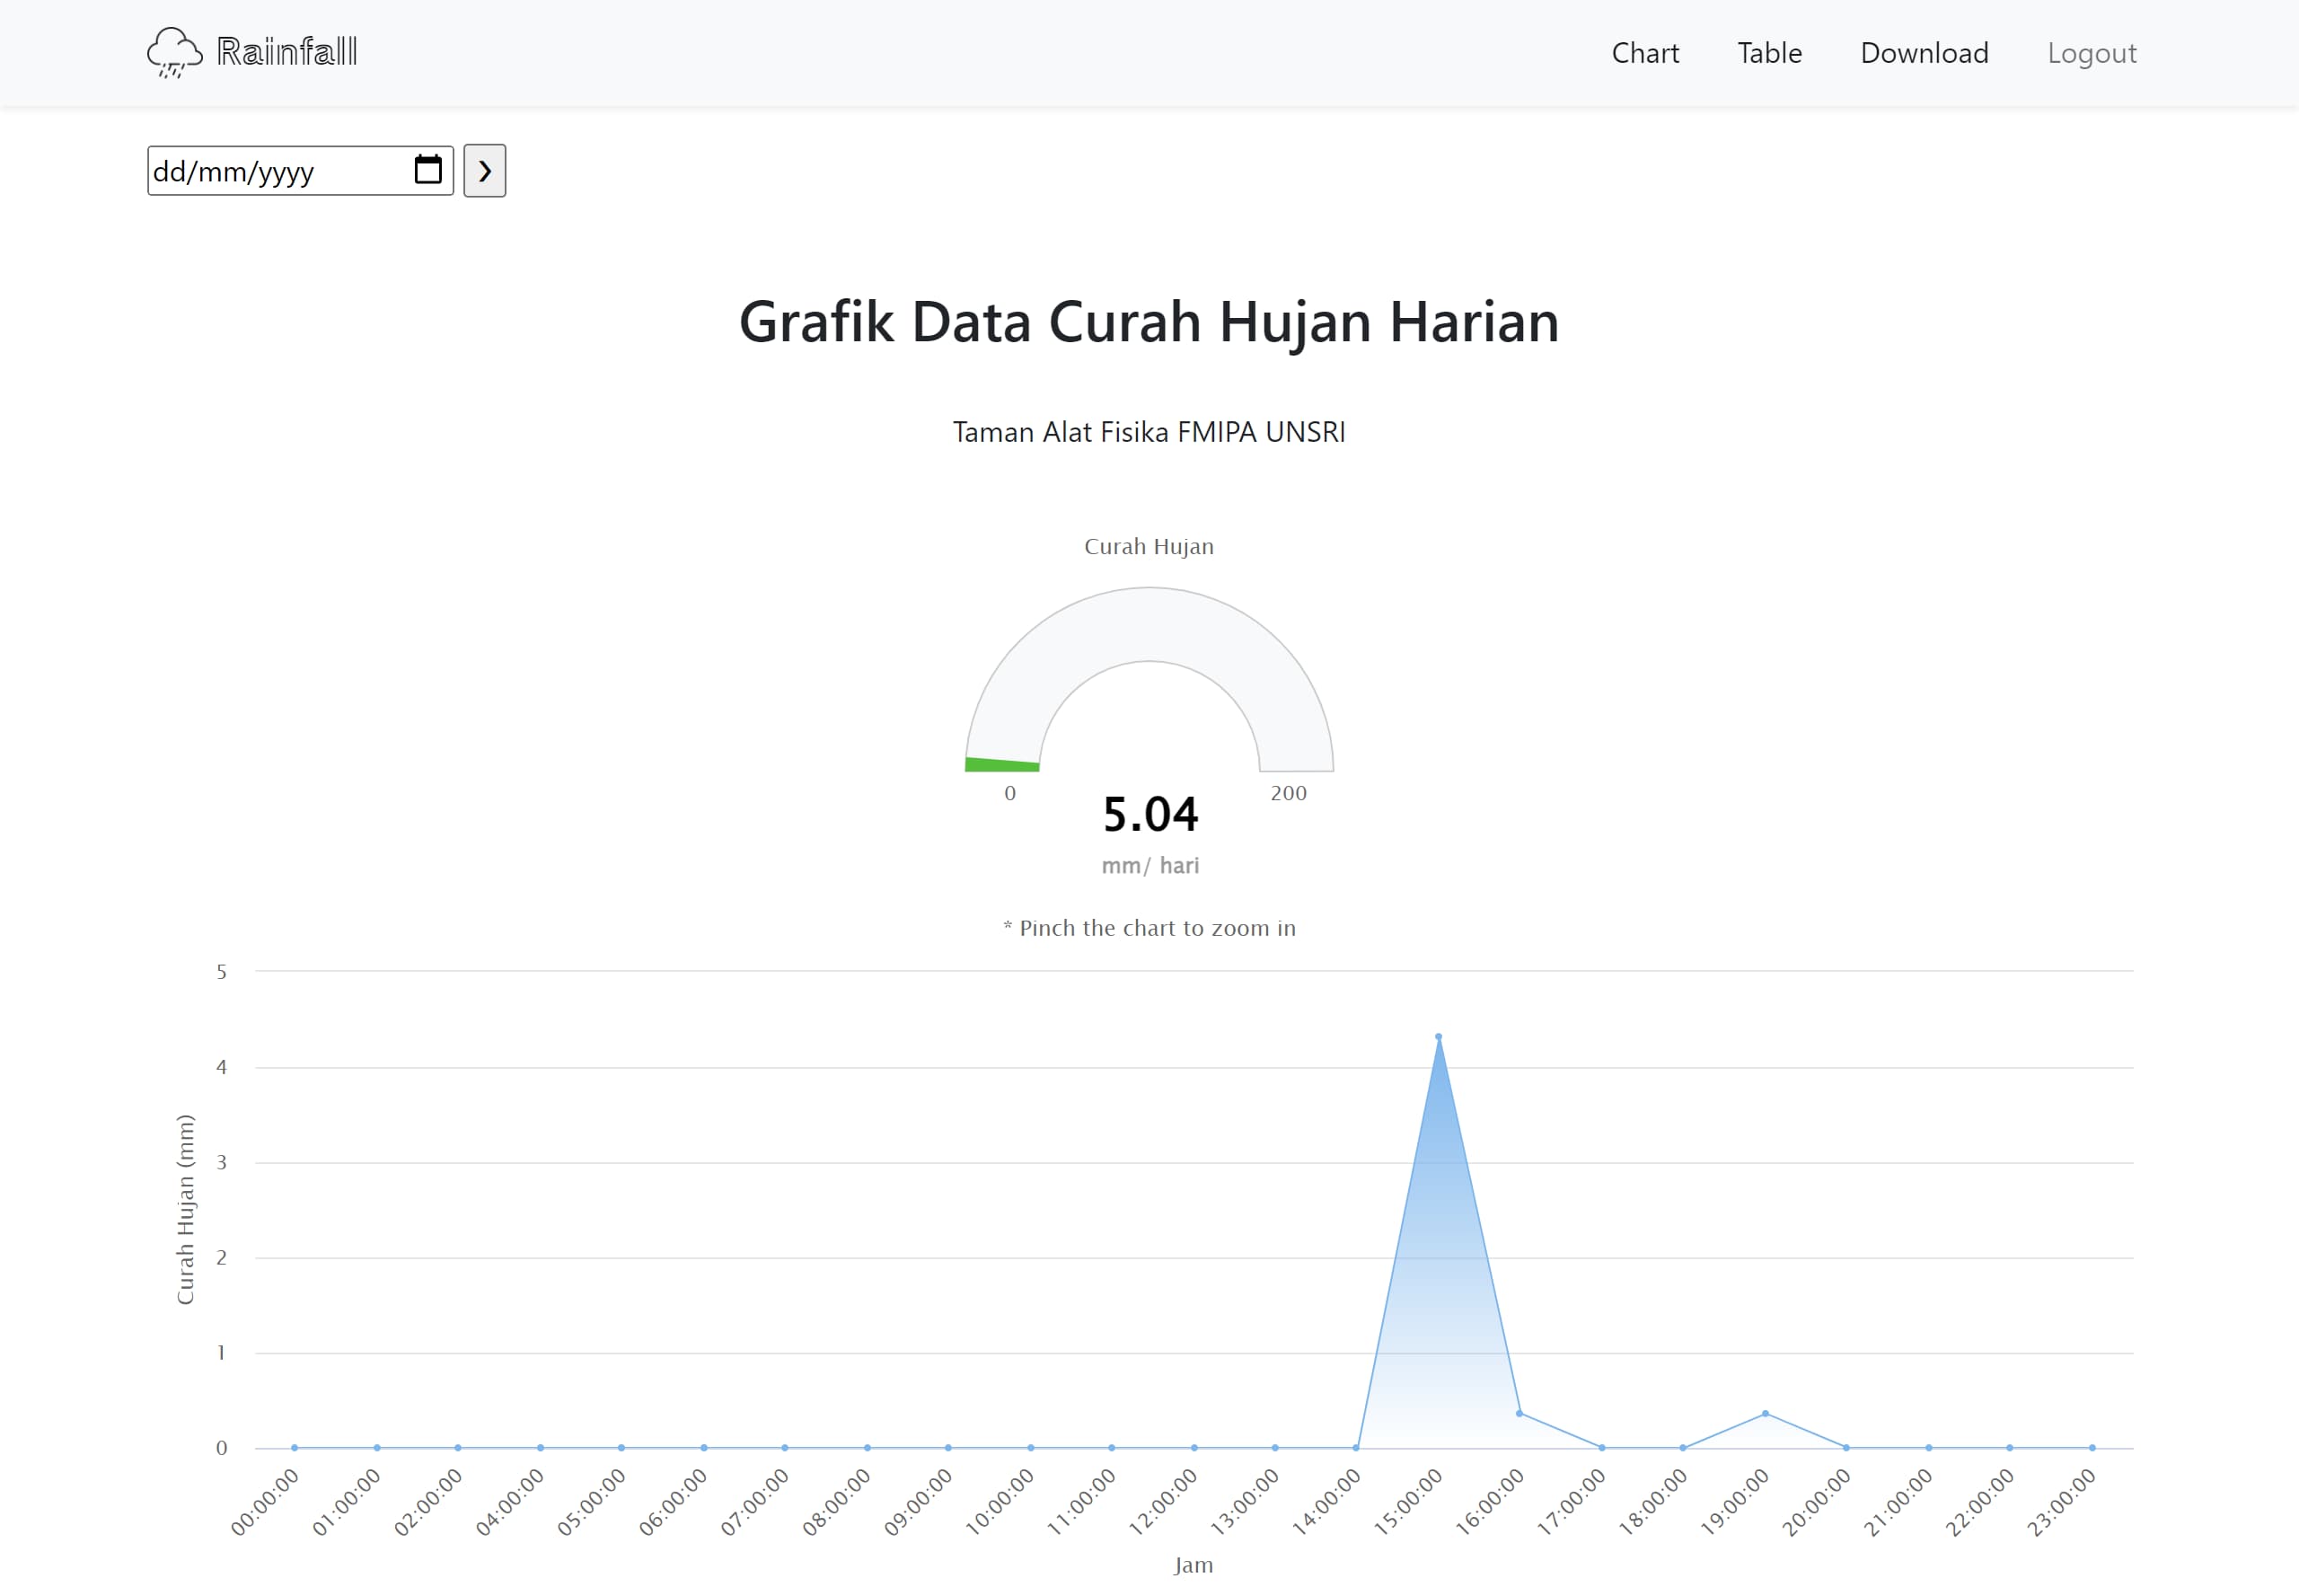Click the 16:00:00 data point

point(1519,1413)
